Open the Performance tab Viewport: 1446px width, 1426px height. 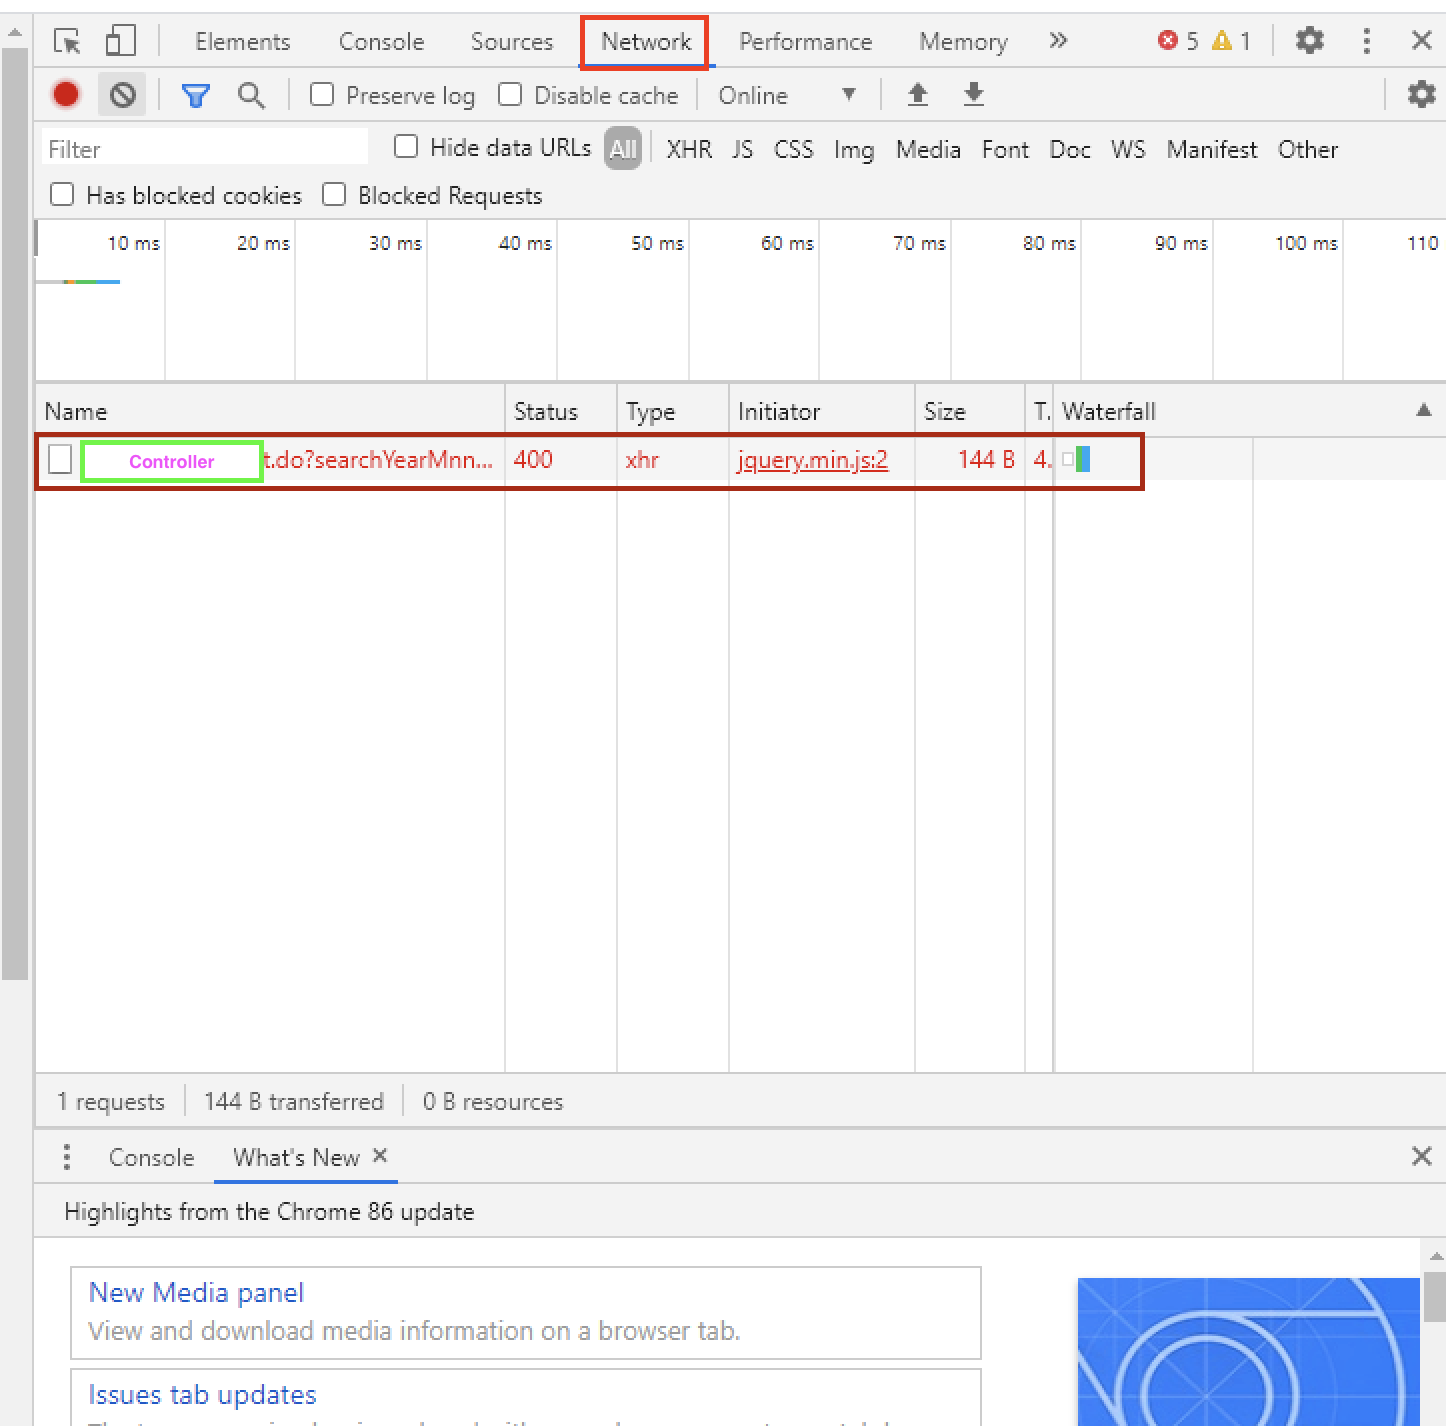(806, 42)
